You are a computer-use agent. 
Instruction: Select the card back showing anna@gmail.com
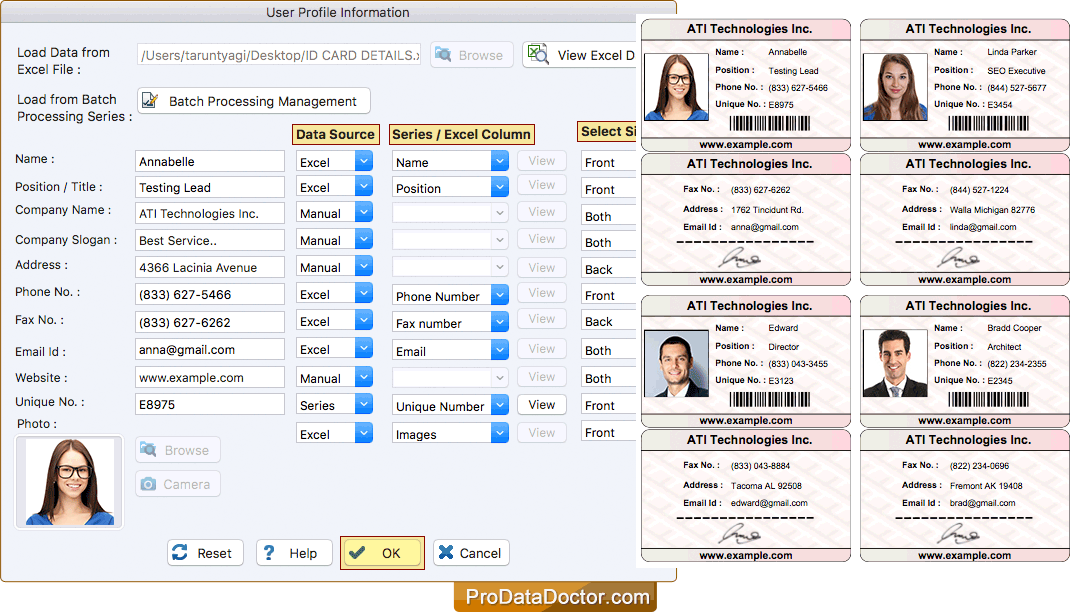pos(746,219)
